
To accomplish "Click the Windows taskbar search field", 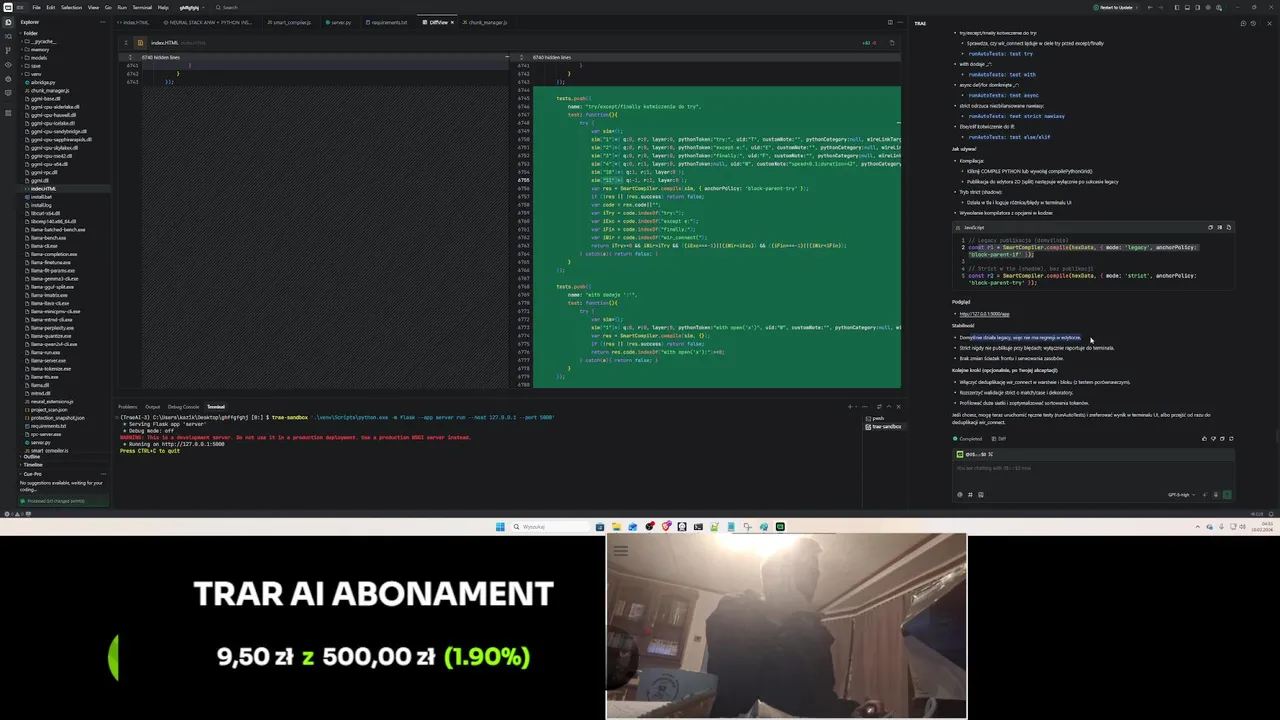I will [550, 527].
